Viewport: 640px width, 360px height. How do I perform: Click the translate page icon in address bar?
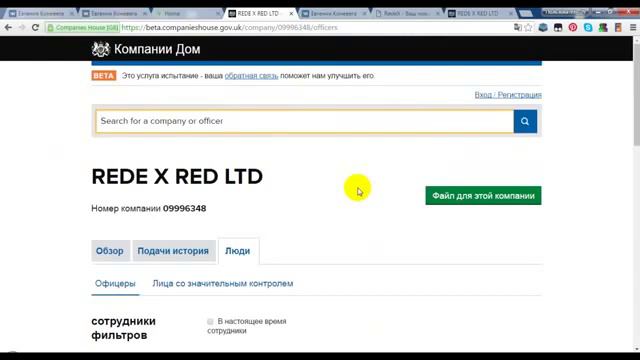coord(518,27)
